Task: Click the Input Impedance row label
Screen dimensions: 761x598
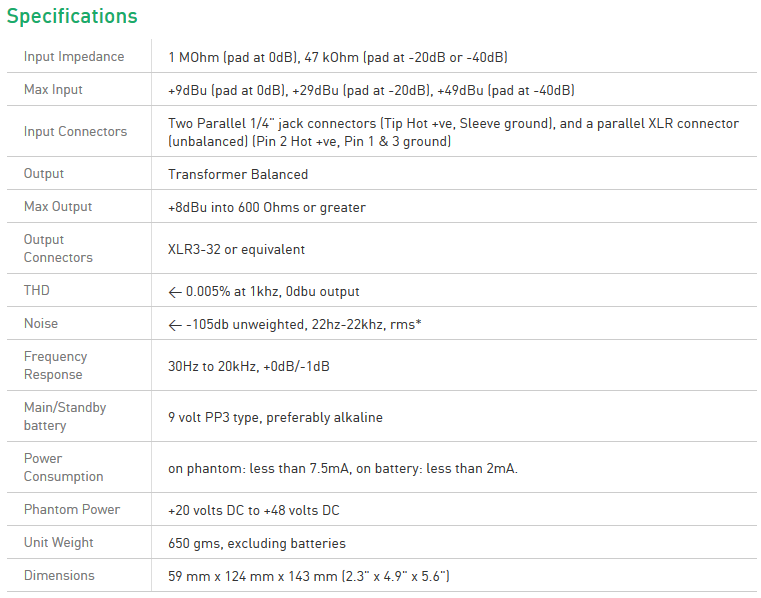Action: [74, 57]
